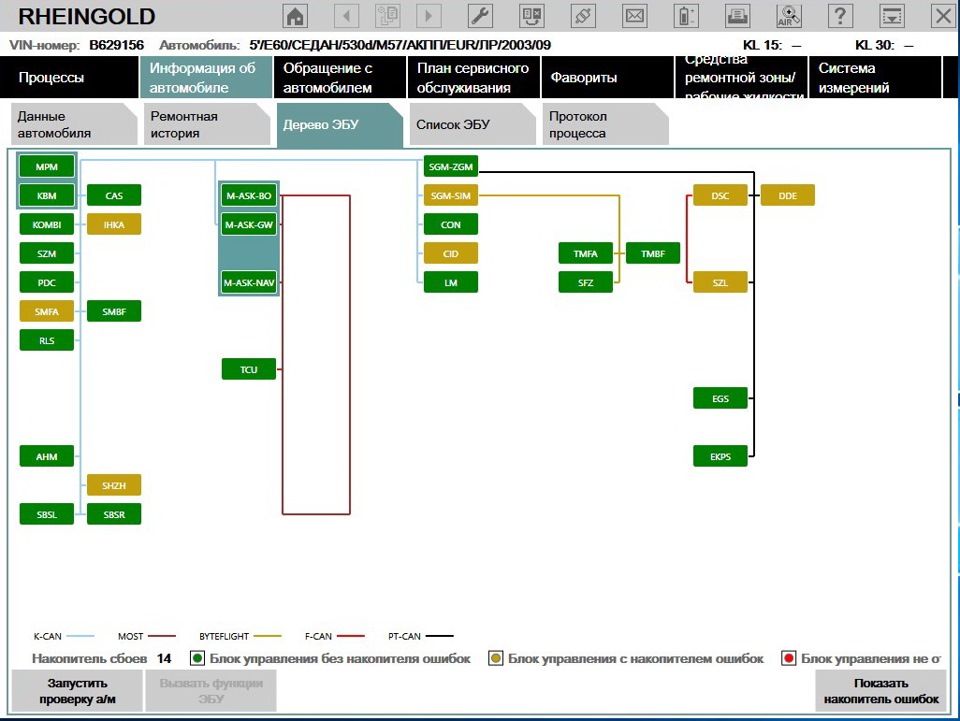Select the KOMBI control unit
Viewport: 960px width, 721px height.
coord(47,225)
